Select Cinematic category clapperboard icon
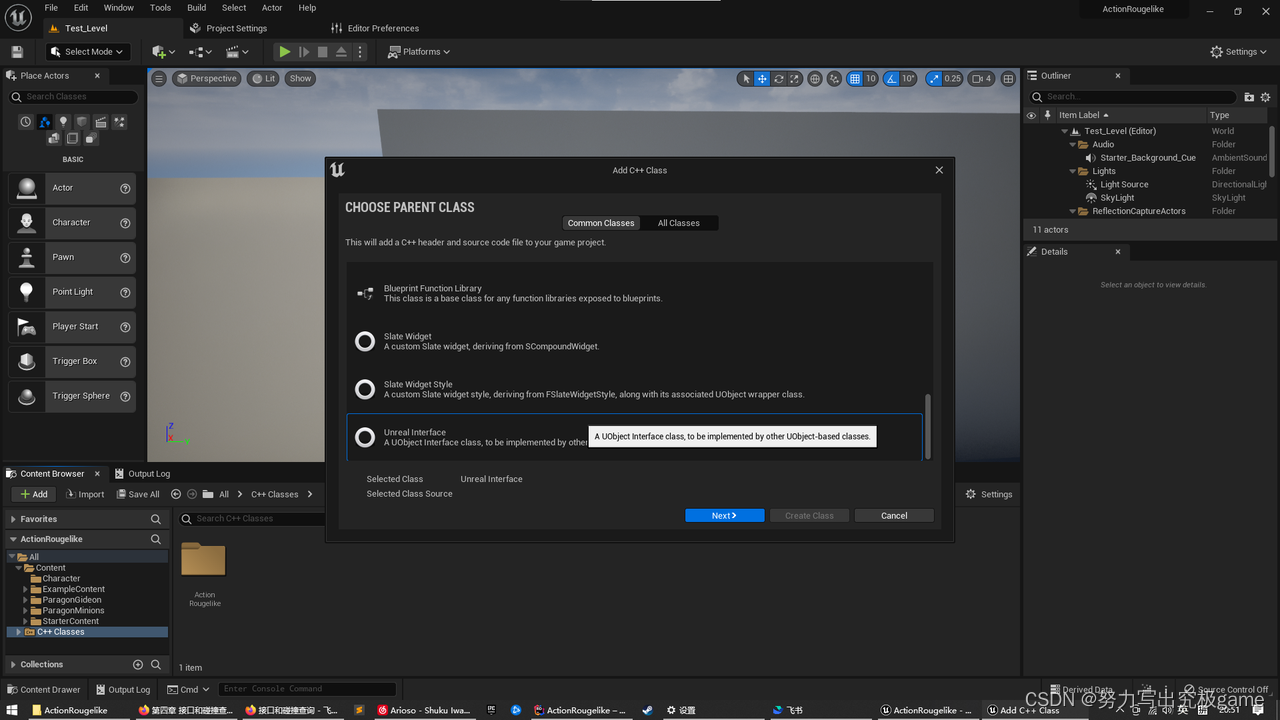Viewport: 1280px width, 720px height. point(101,122)
